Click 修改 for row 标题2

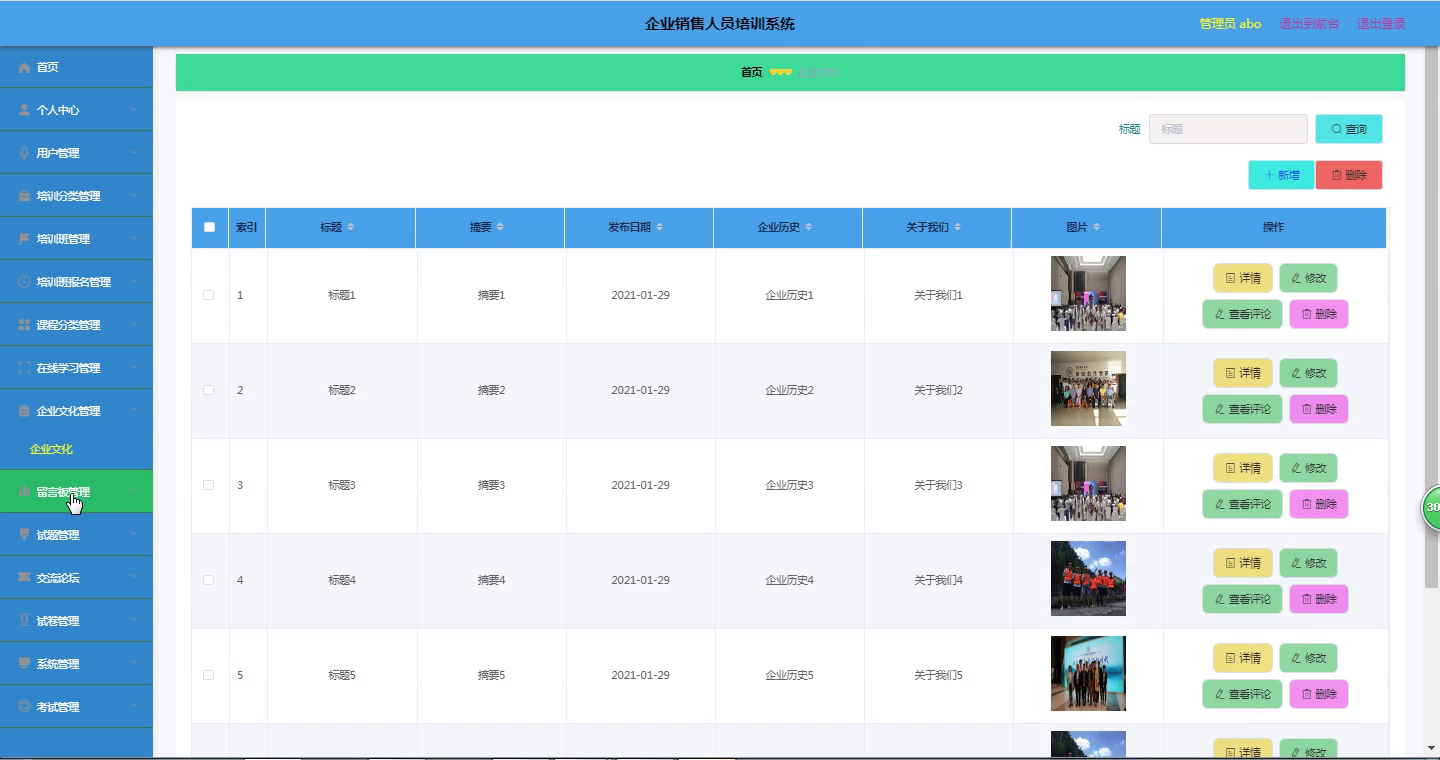[x=1308, y=373]
